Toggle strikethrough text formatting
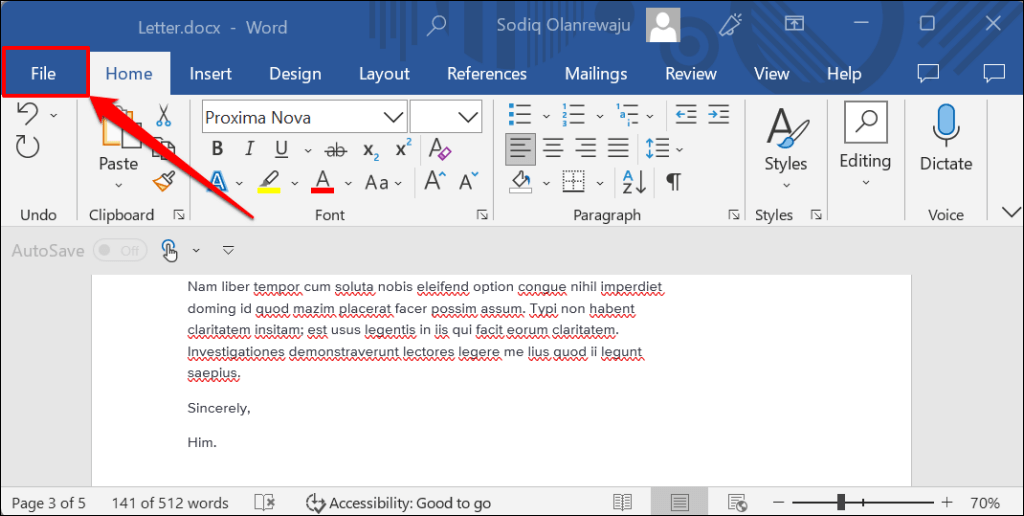The height and width of the screenshot is (516, 1024). pyautogui.click(x=336, y=150)
